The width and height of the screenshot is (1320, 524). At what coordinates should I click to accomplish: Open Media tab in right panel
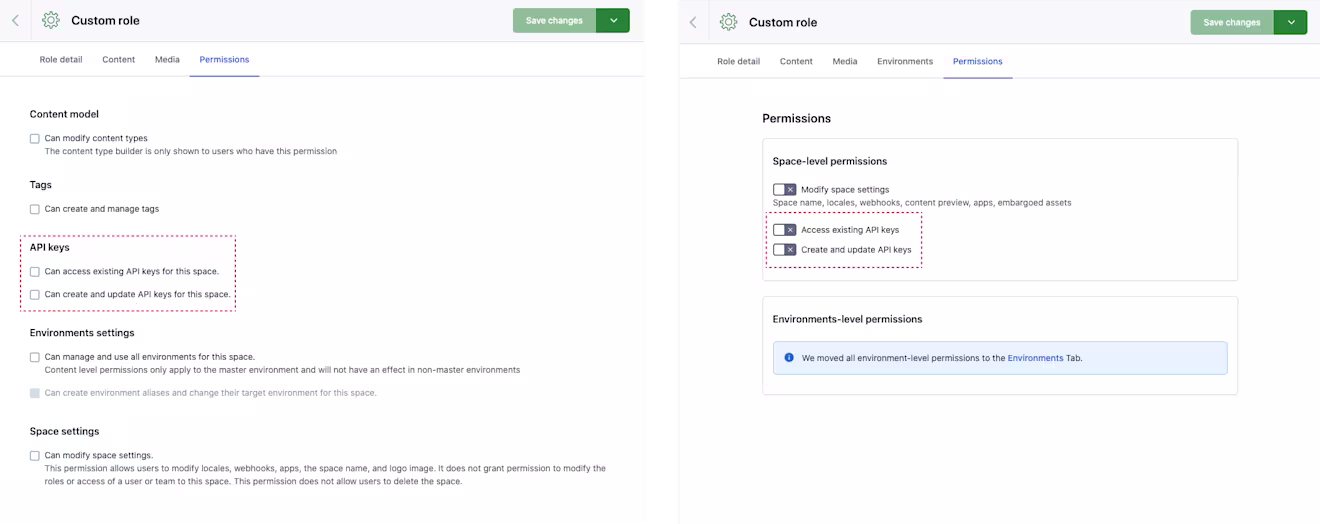845,61
